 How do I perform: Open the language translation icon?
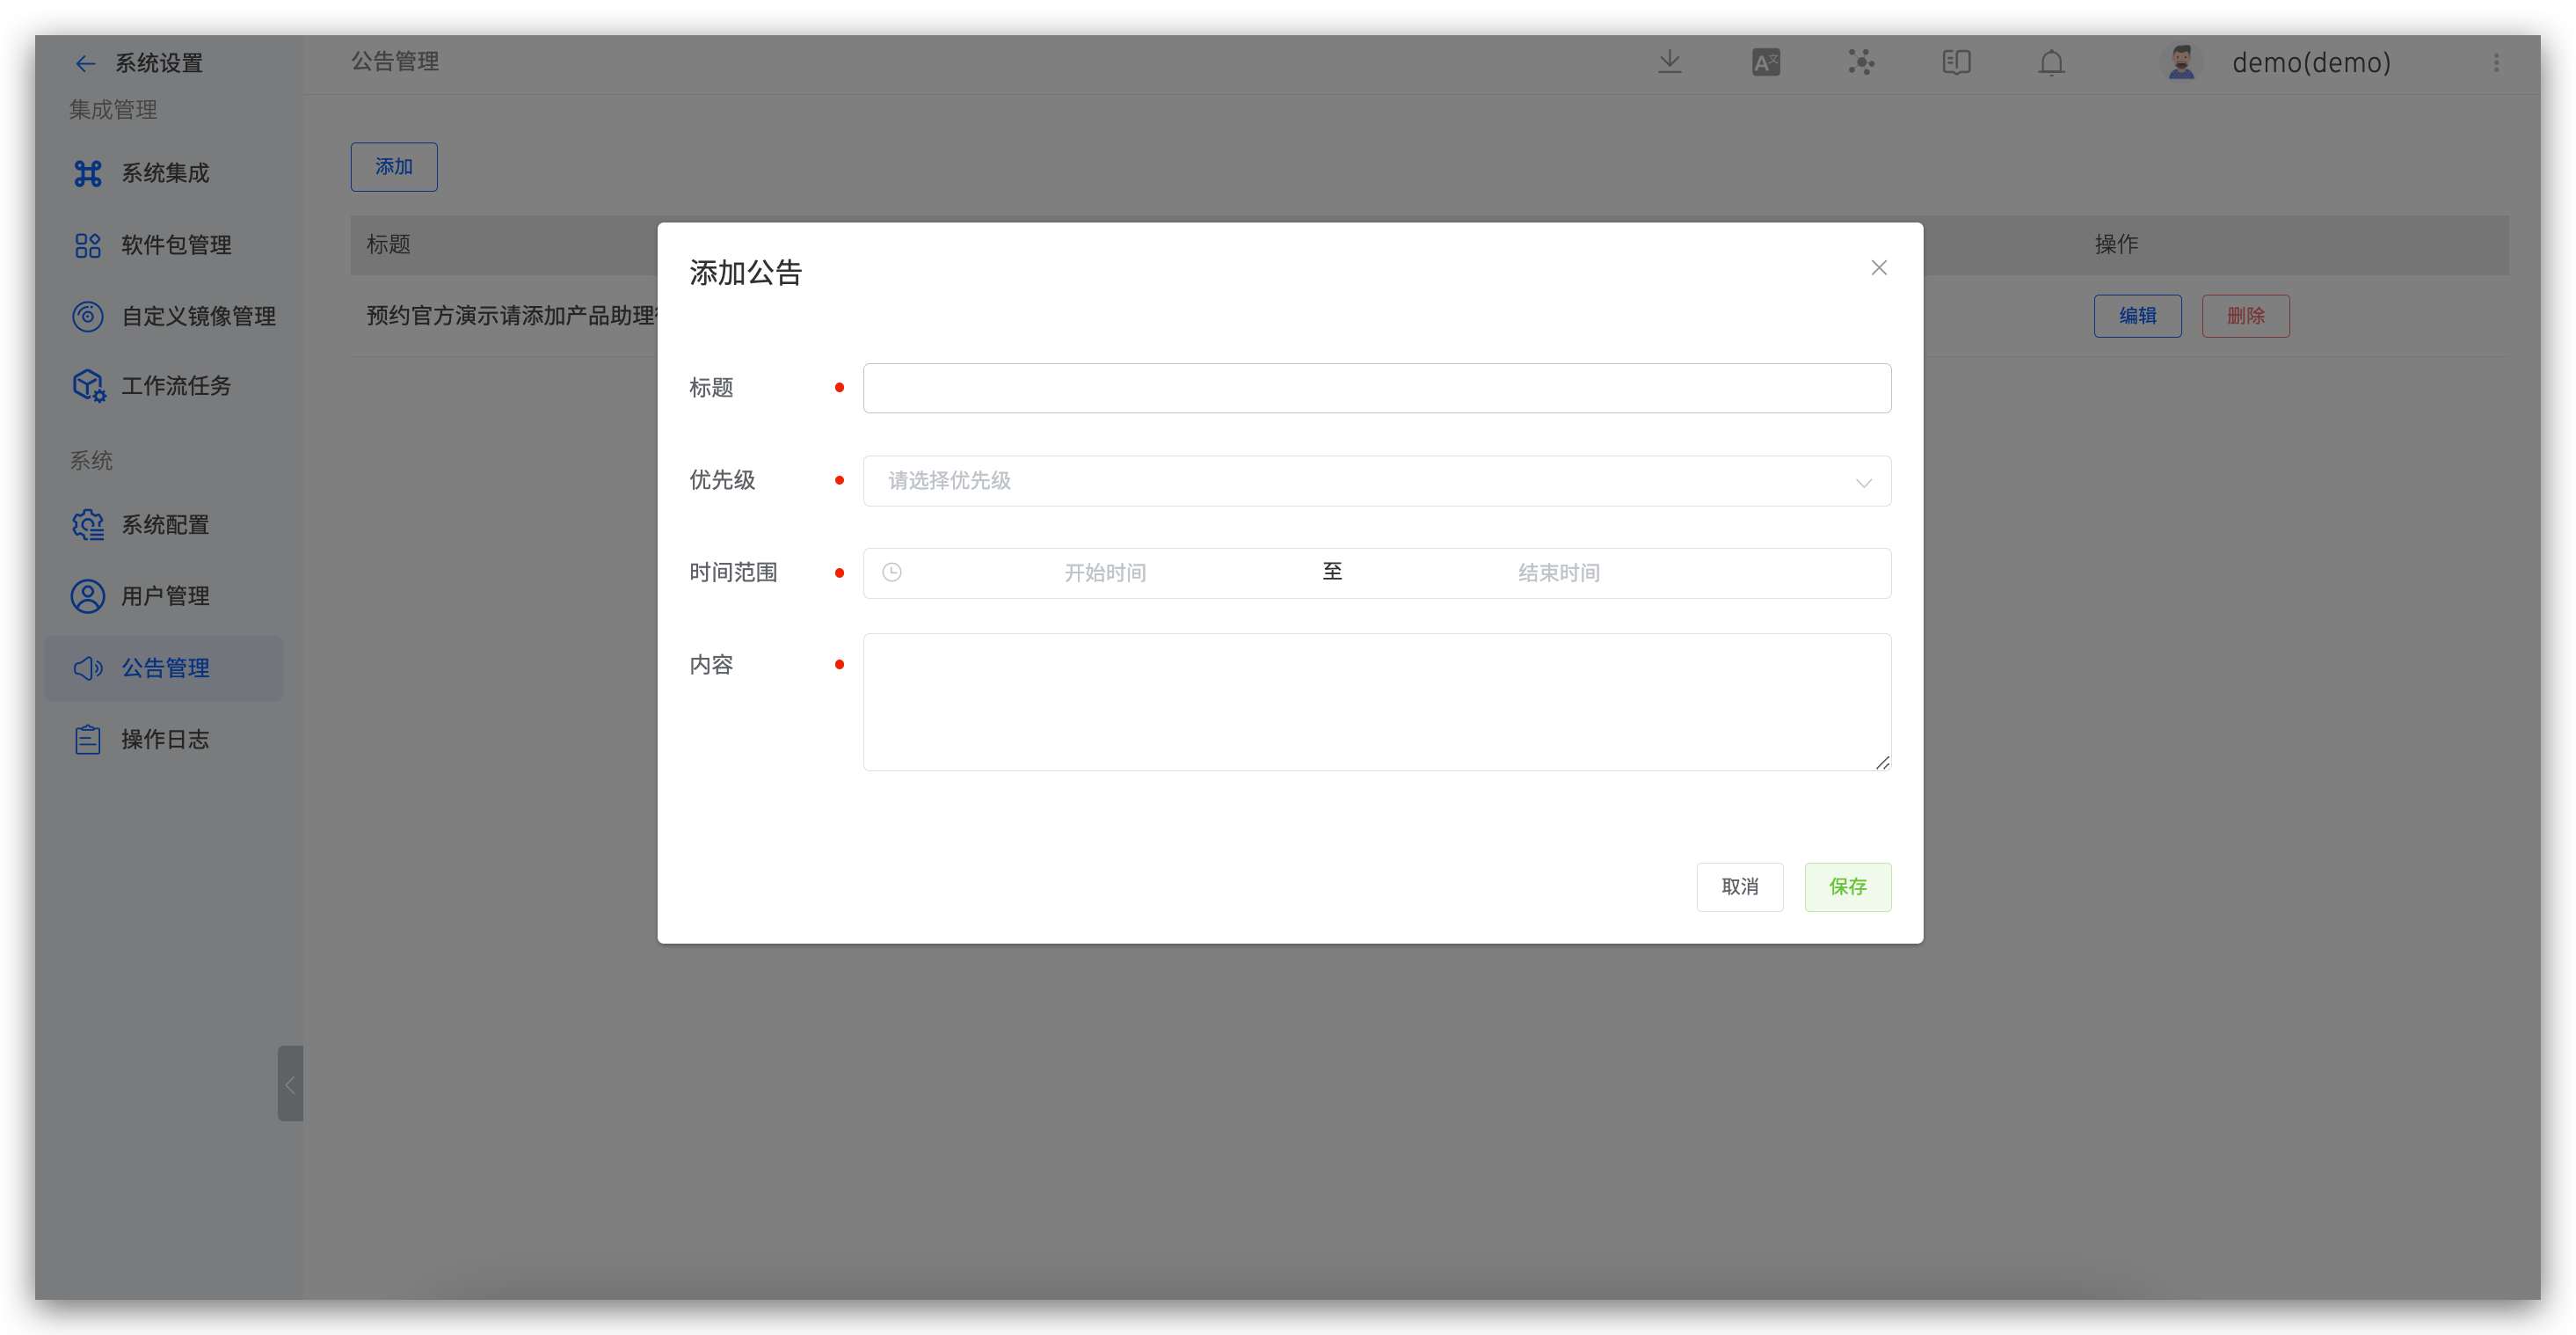tap(1765, 63)
